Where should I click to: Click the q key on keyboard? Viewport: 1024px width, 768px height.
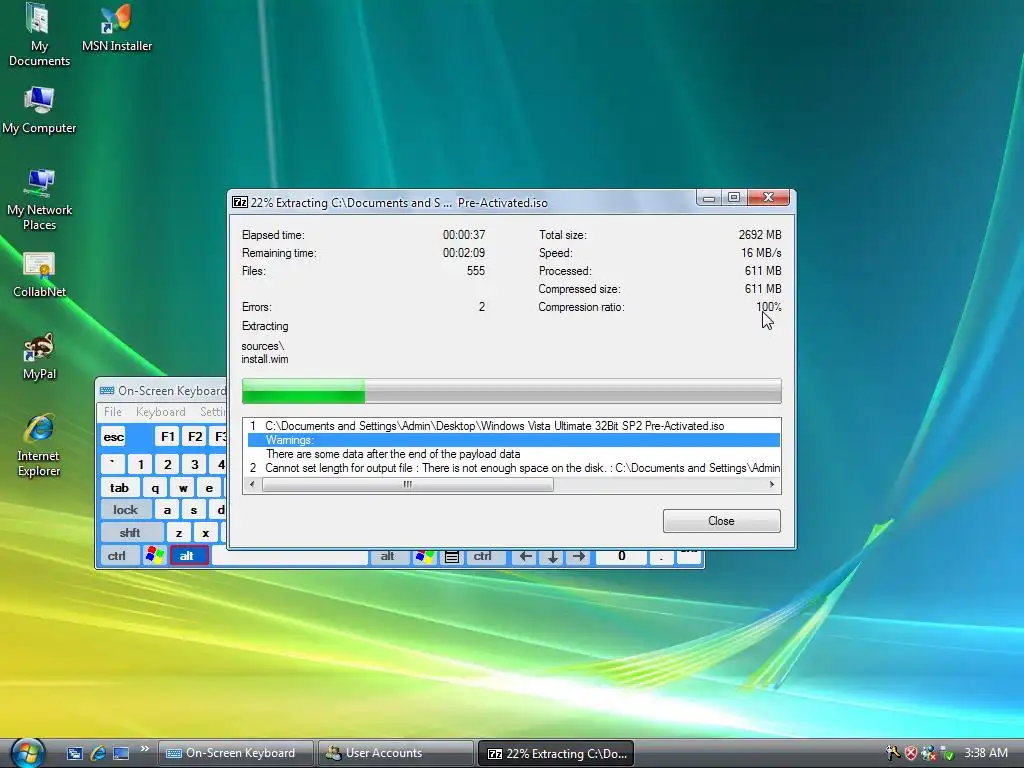tap(155, 487)
